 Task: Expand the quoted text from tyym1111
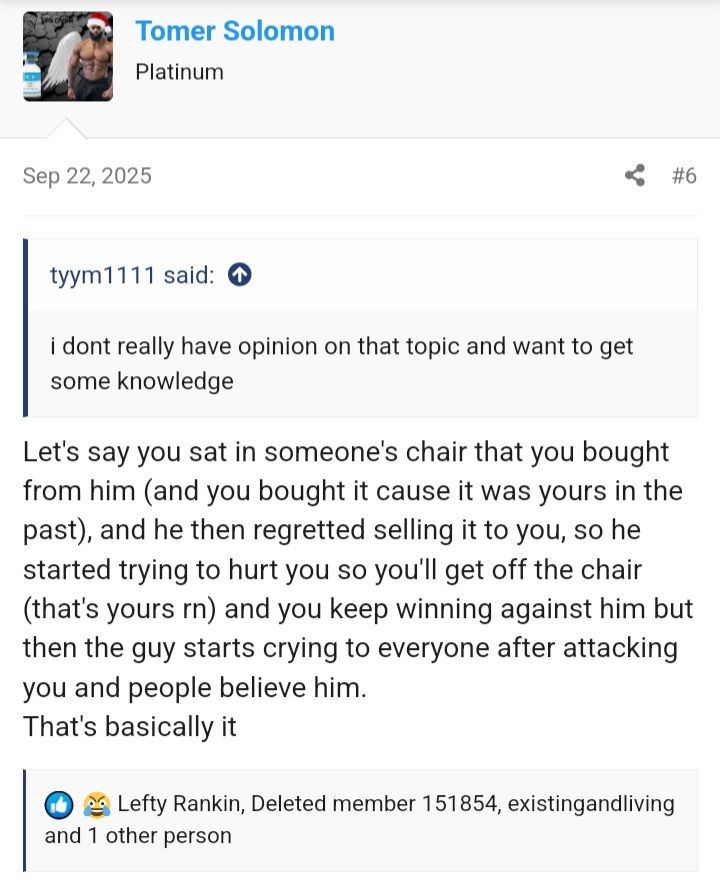click(342, 364)
